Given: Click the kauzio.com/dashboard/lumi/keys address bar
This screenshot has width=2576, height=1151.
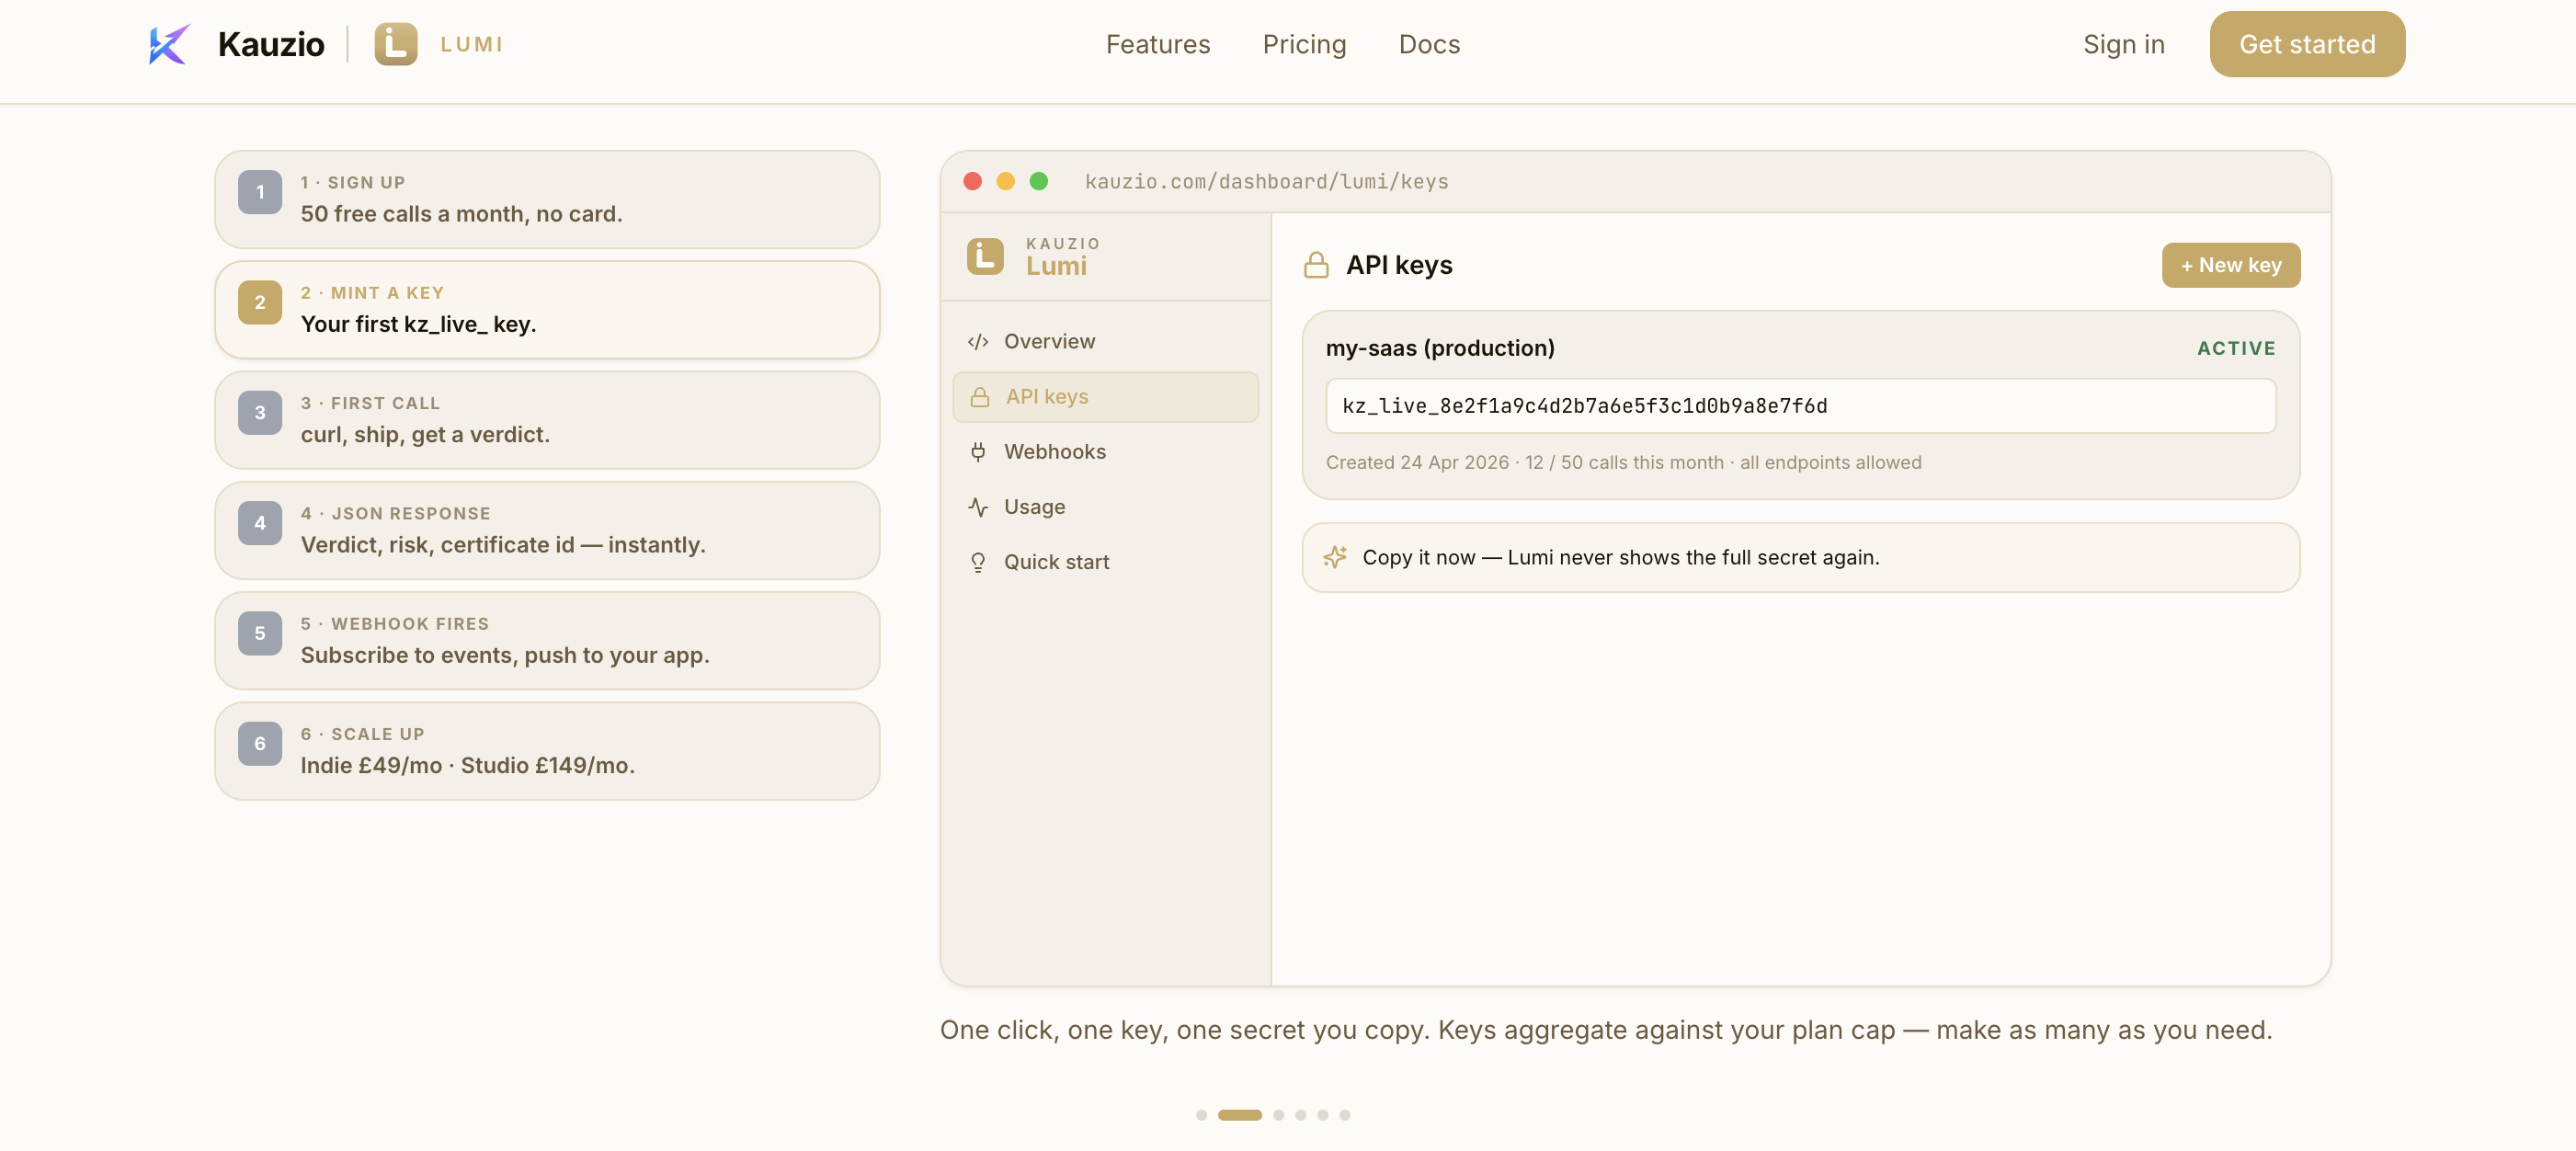Looking at the screenshot, I should pos(1267,181).
